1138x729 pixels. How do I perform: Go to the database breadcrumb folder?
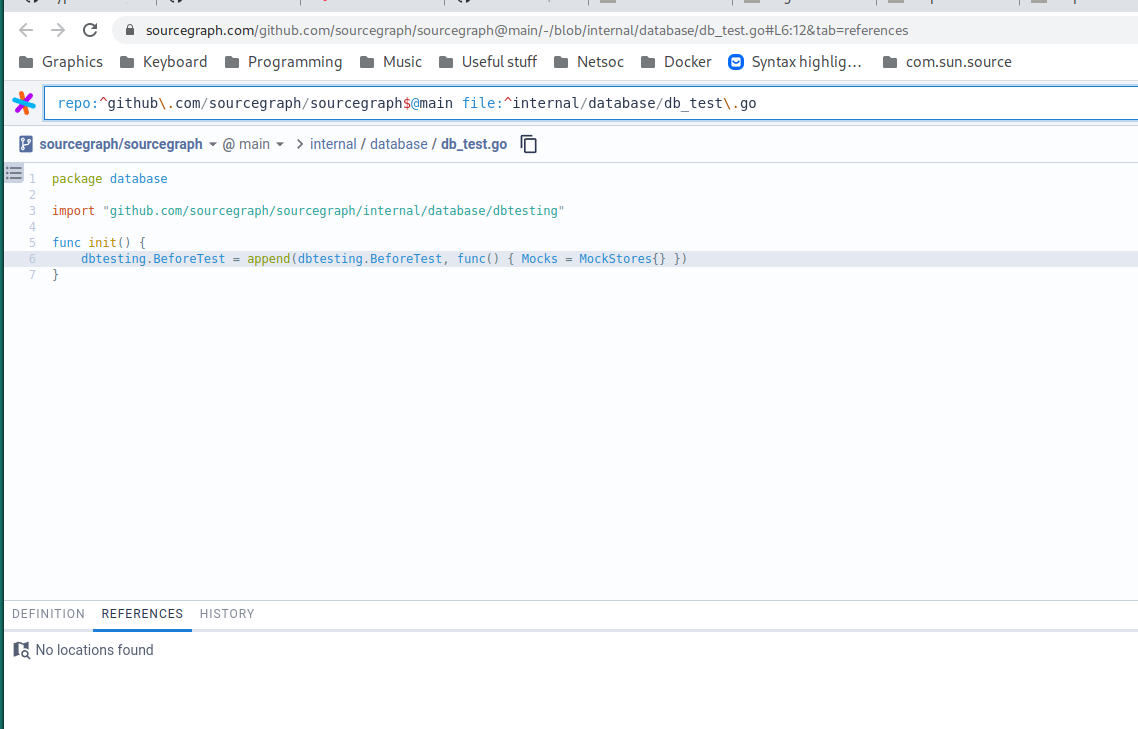(x=398, y=144)
